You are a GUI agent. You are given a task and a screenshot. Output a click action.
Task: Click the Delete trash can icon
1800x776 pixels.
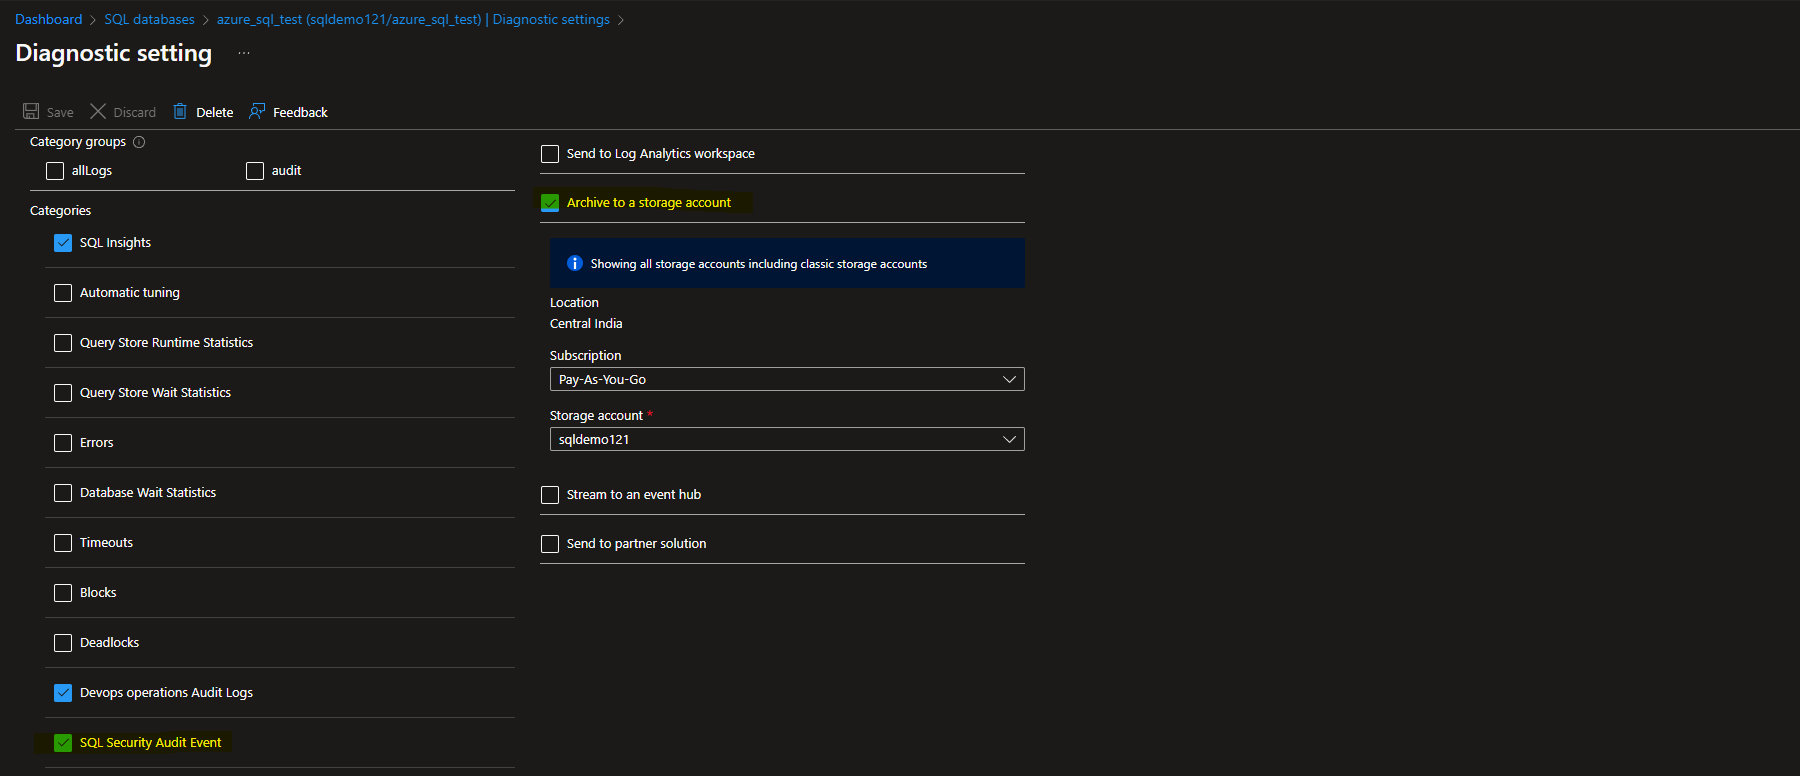pyautogui.click(x=180, y=111)
